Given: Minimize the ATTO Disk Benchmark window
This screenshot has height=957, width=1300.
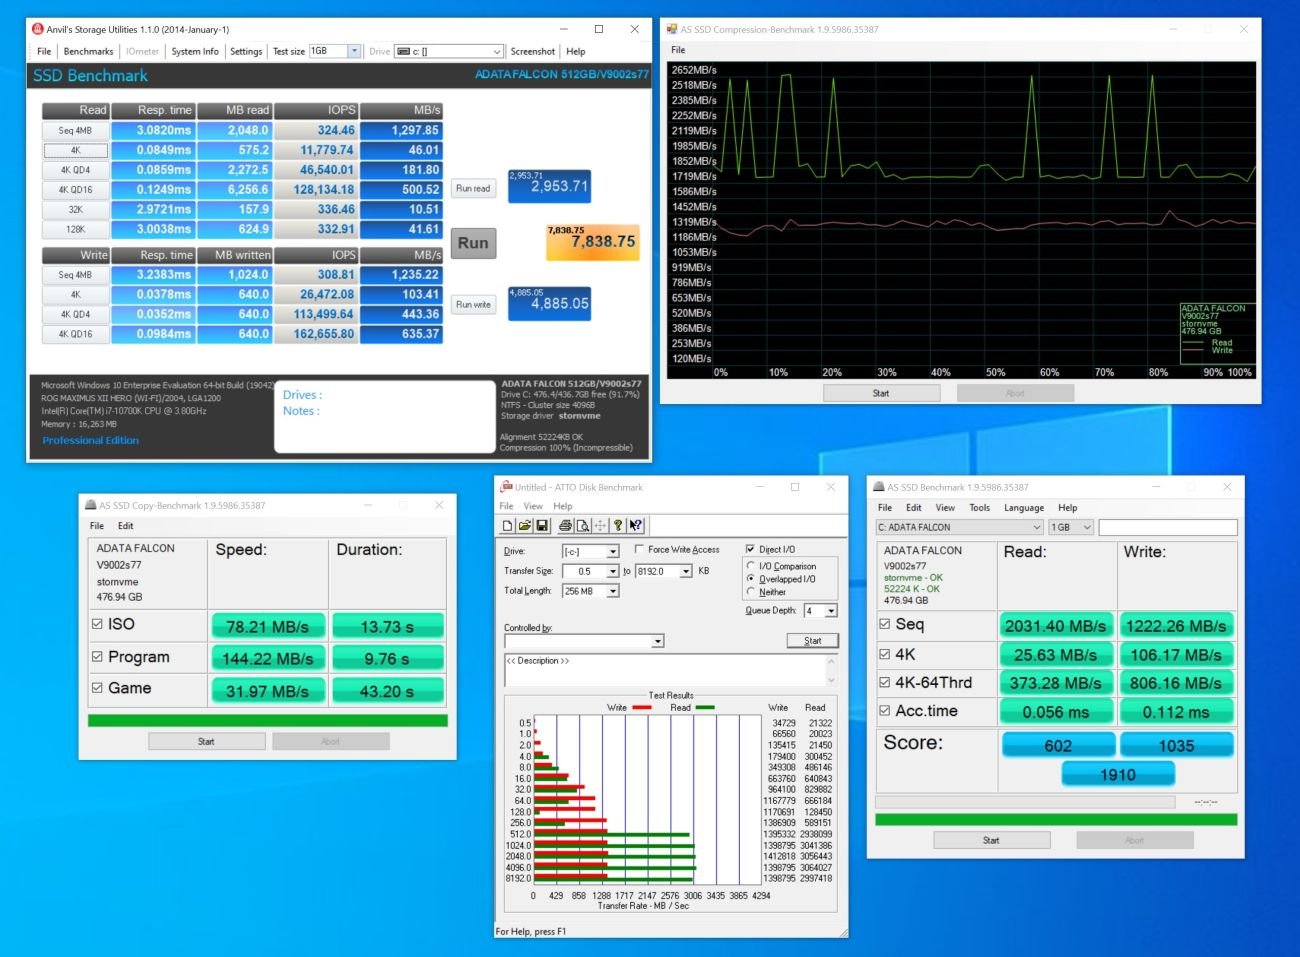Looking at the screenshot, I should (x=760, y=487).
